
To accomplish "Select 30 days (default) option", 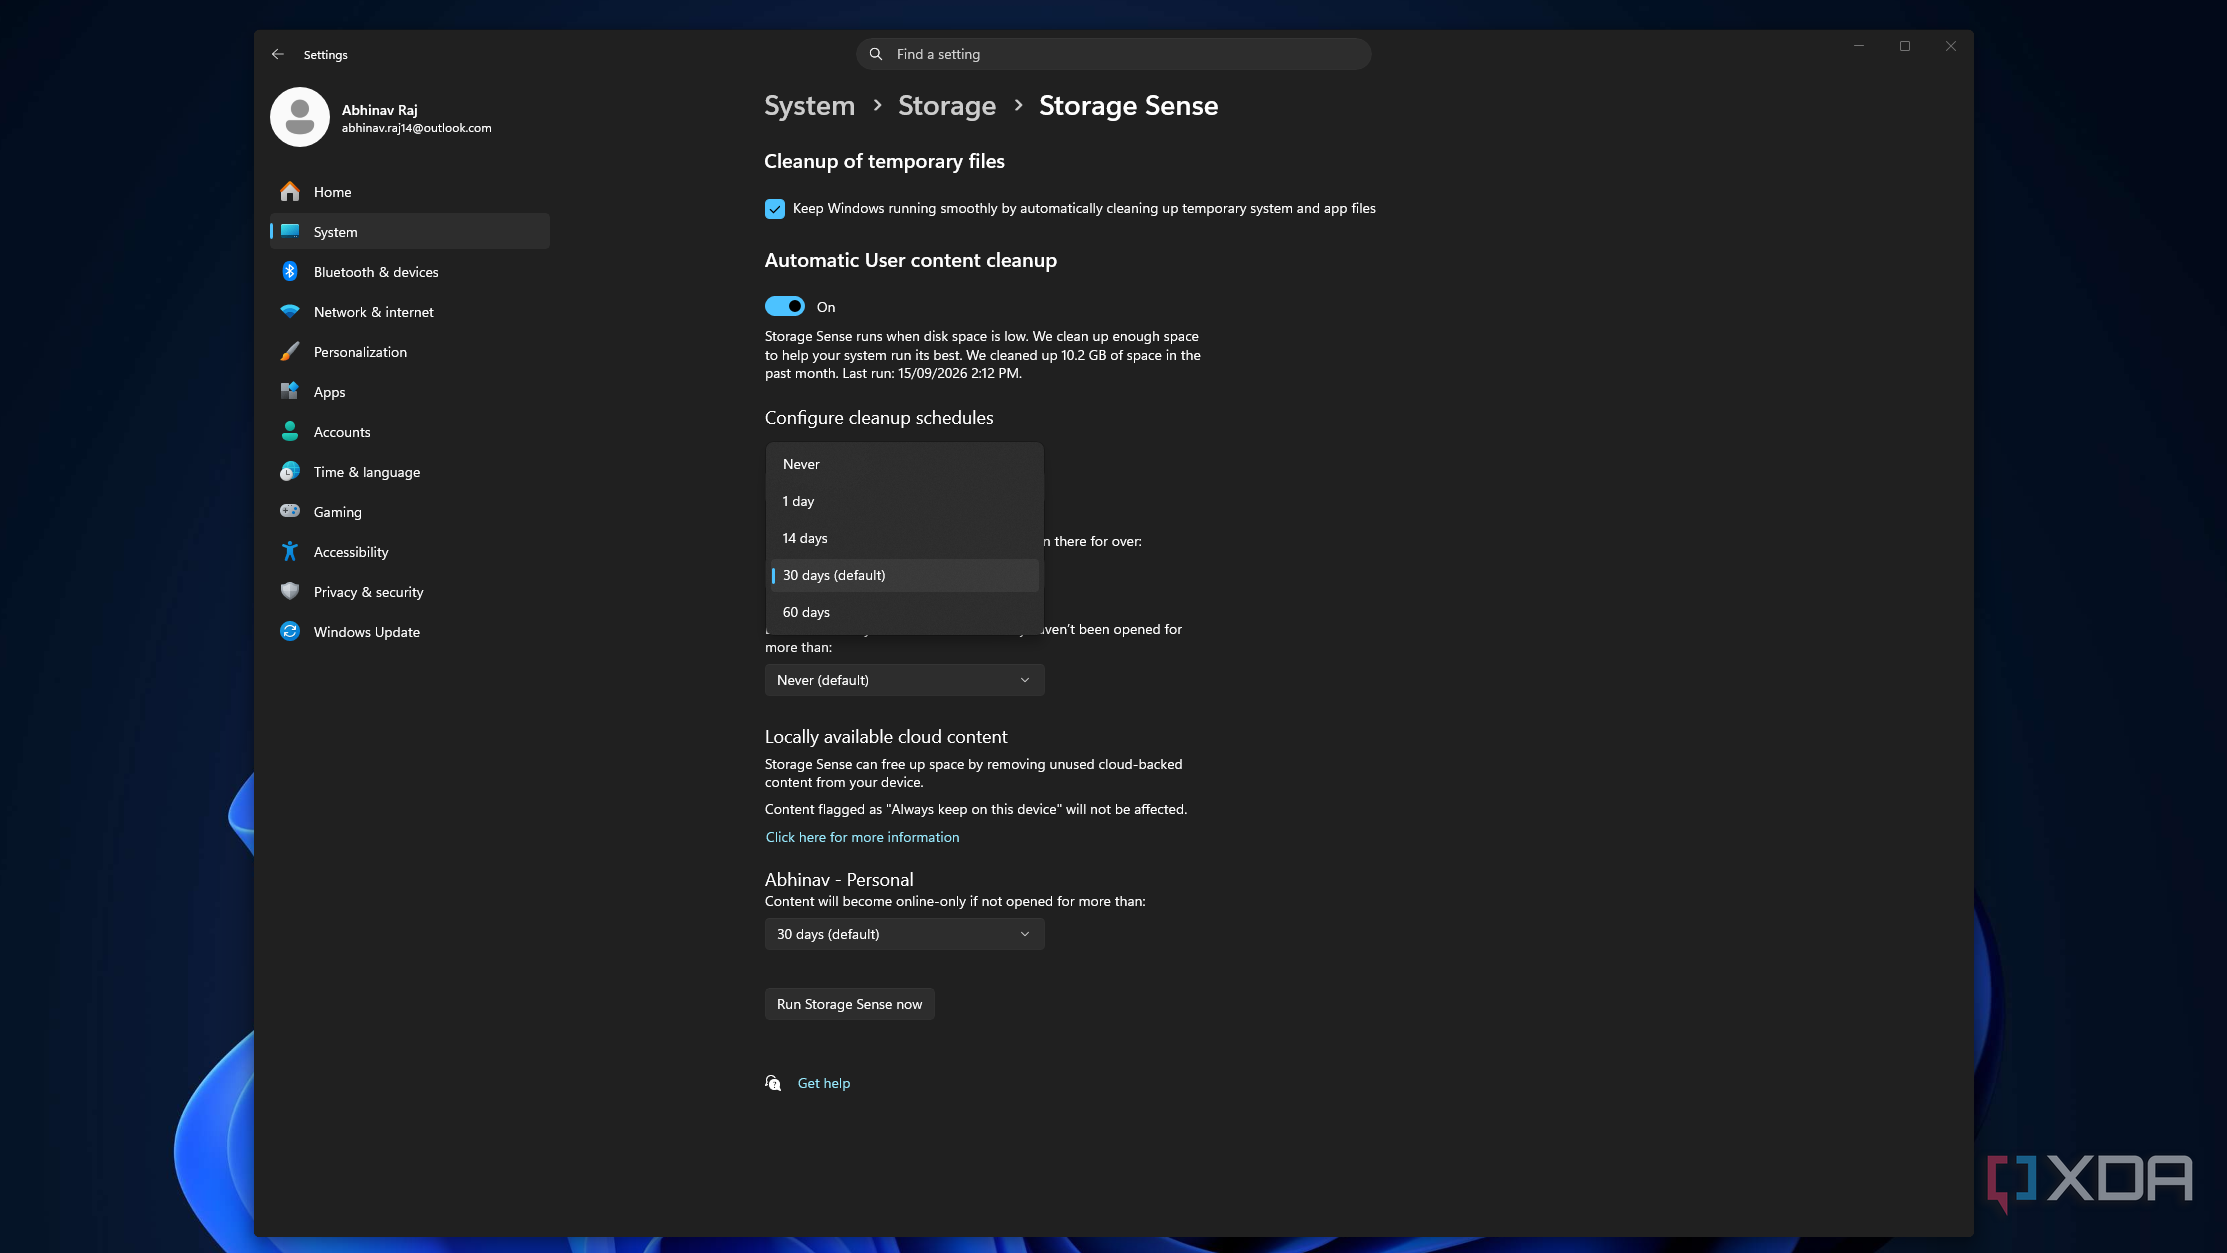I will click(904, 575).
